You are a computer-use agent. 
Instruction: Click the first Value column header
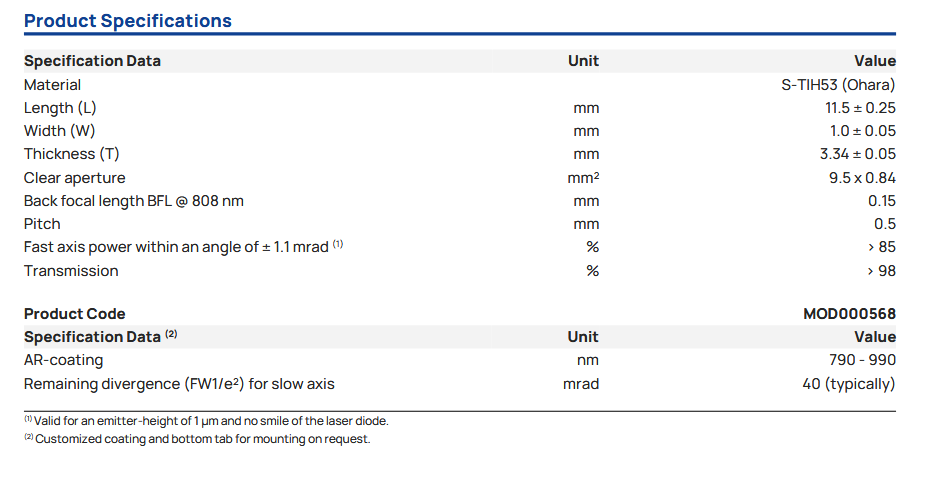coord(874,61)
